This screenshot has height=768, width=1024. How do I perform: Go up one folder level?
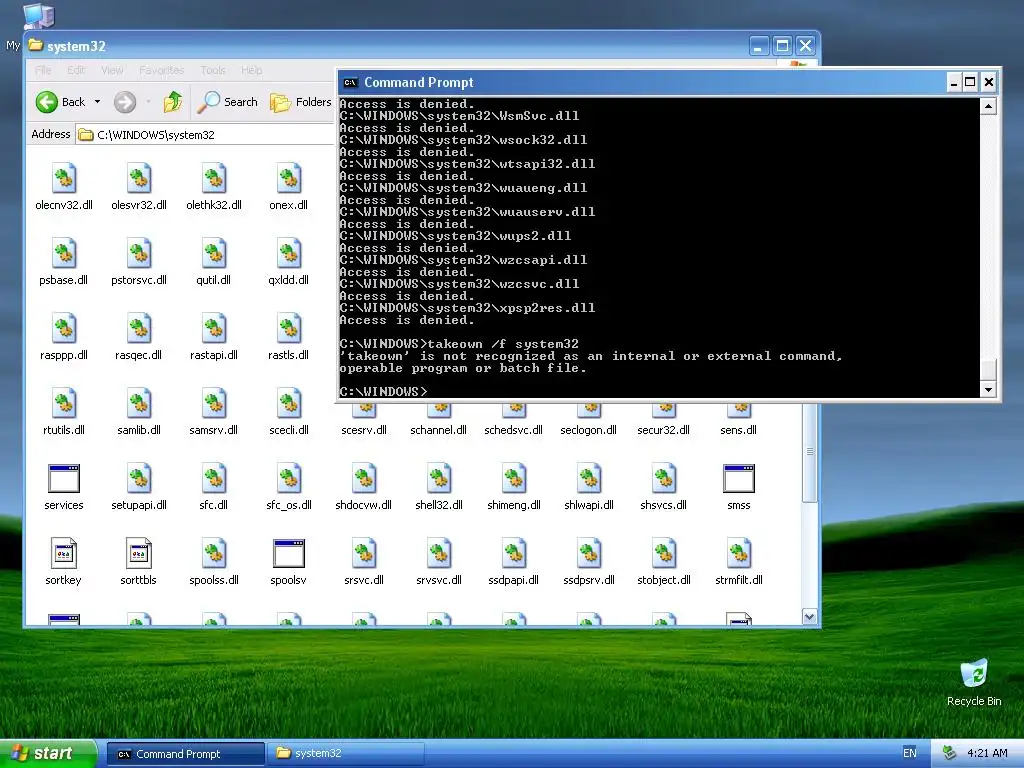pyautogui.click(x=172, y=102)
